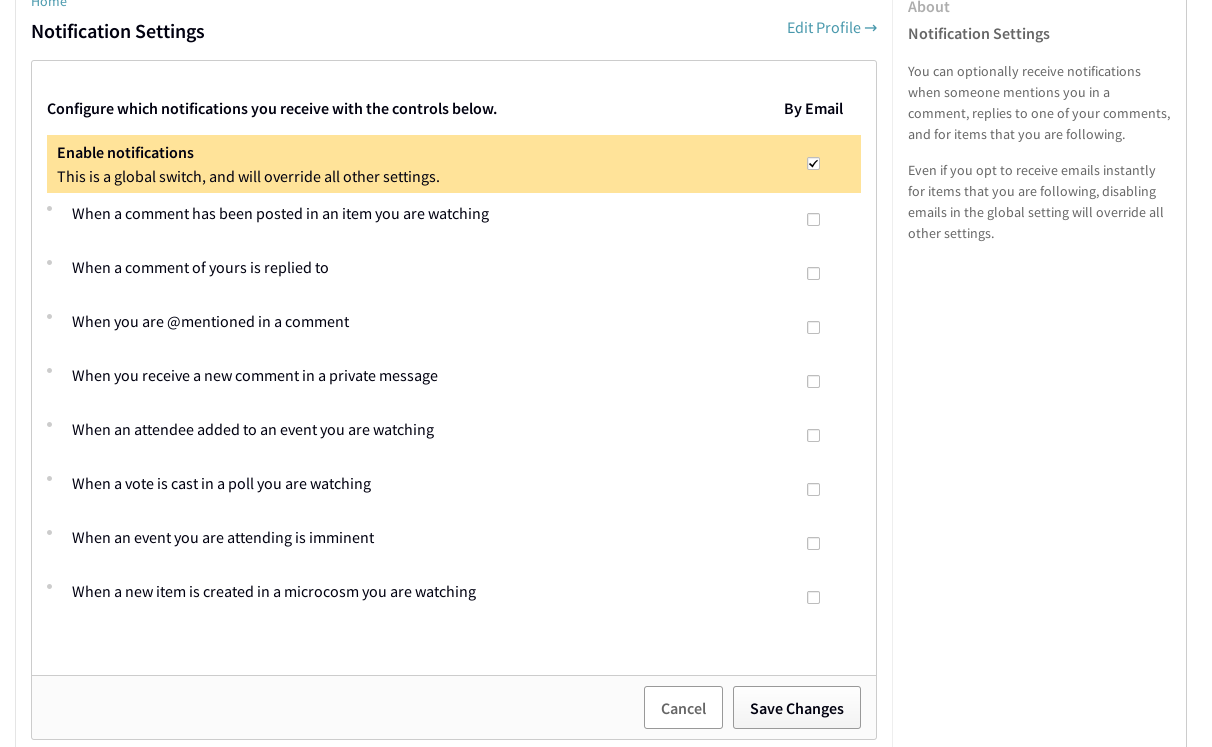Click 'This is a global switch' description text
The width and height of the screenshot is (1212, 747).
point(248,177)
